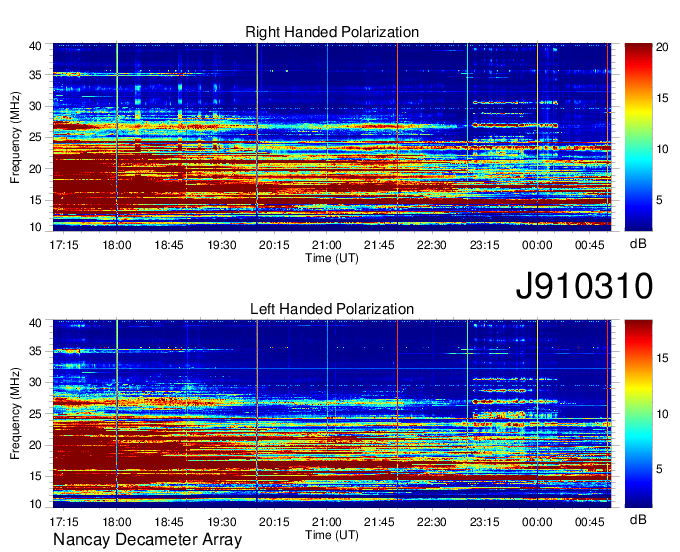Click the 22:30 time tick of Right Handed plot
Screen dimensions: 680x552
[432, 245]
